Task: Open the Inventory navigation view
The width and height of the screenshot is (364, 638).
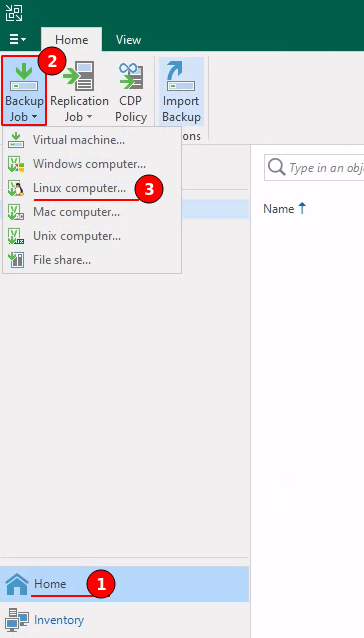Action: (124, 620)
